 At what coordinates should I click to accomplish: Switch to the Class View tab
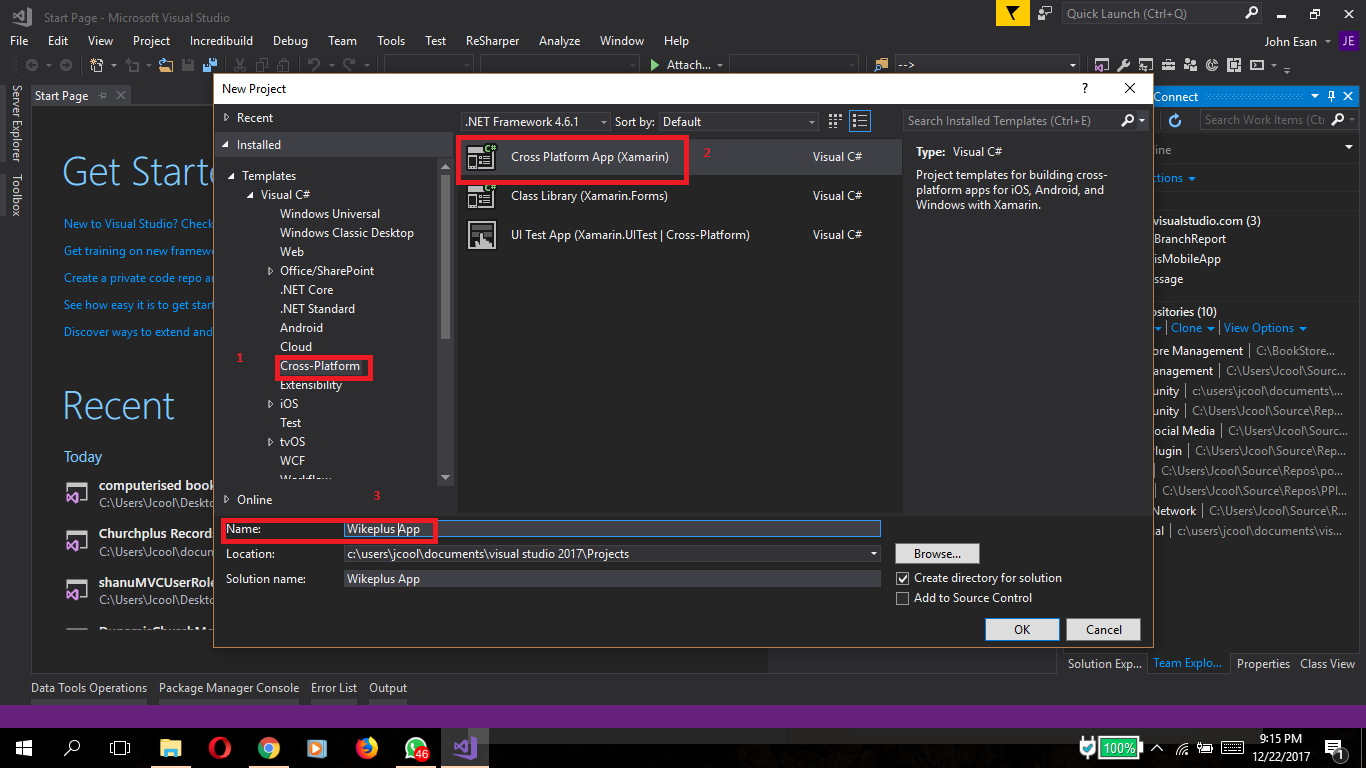click(1327, 663)
